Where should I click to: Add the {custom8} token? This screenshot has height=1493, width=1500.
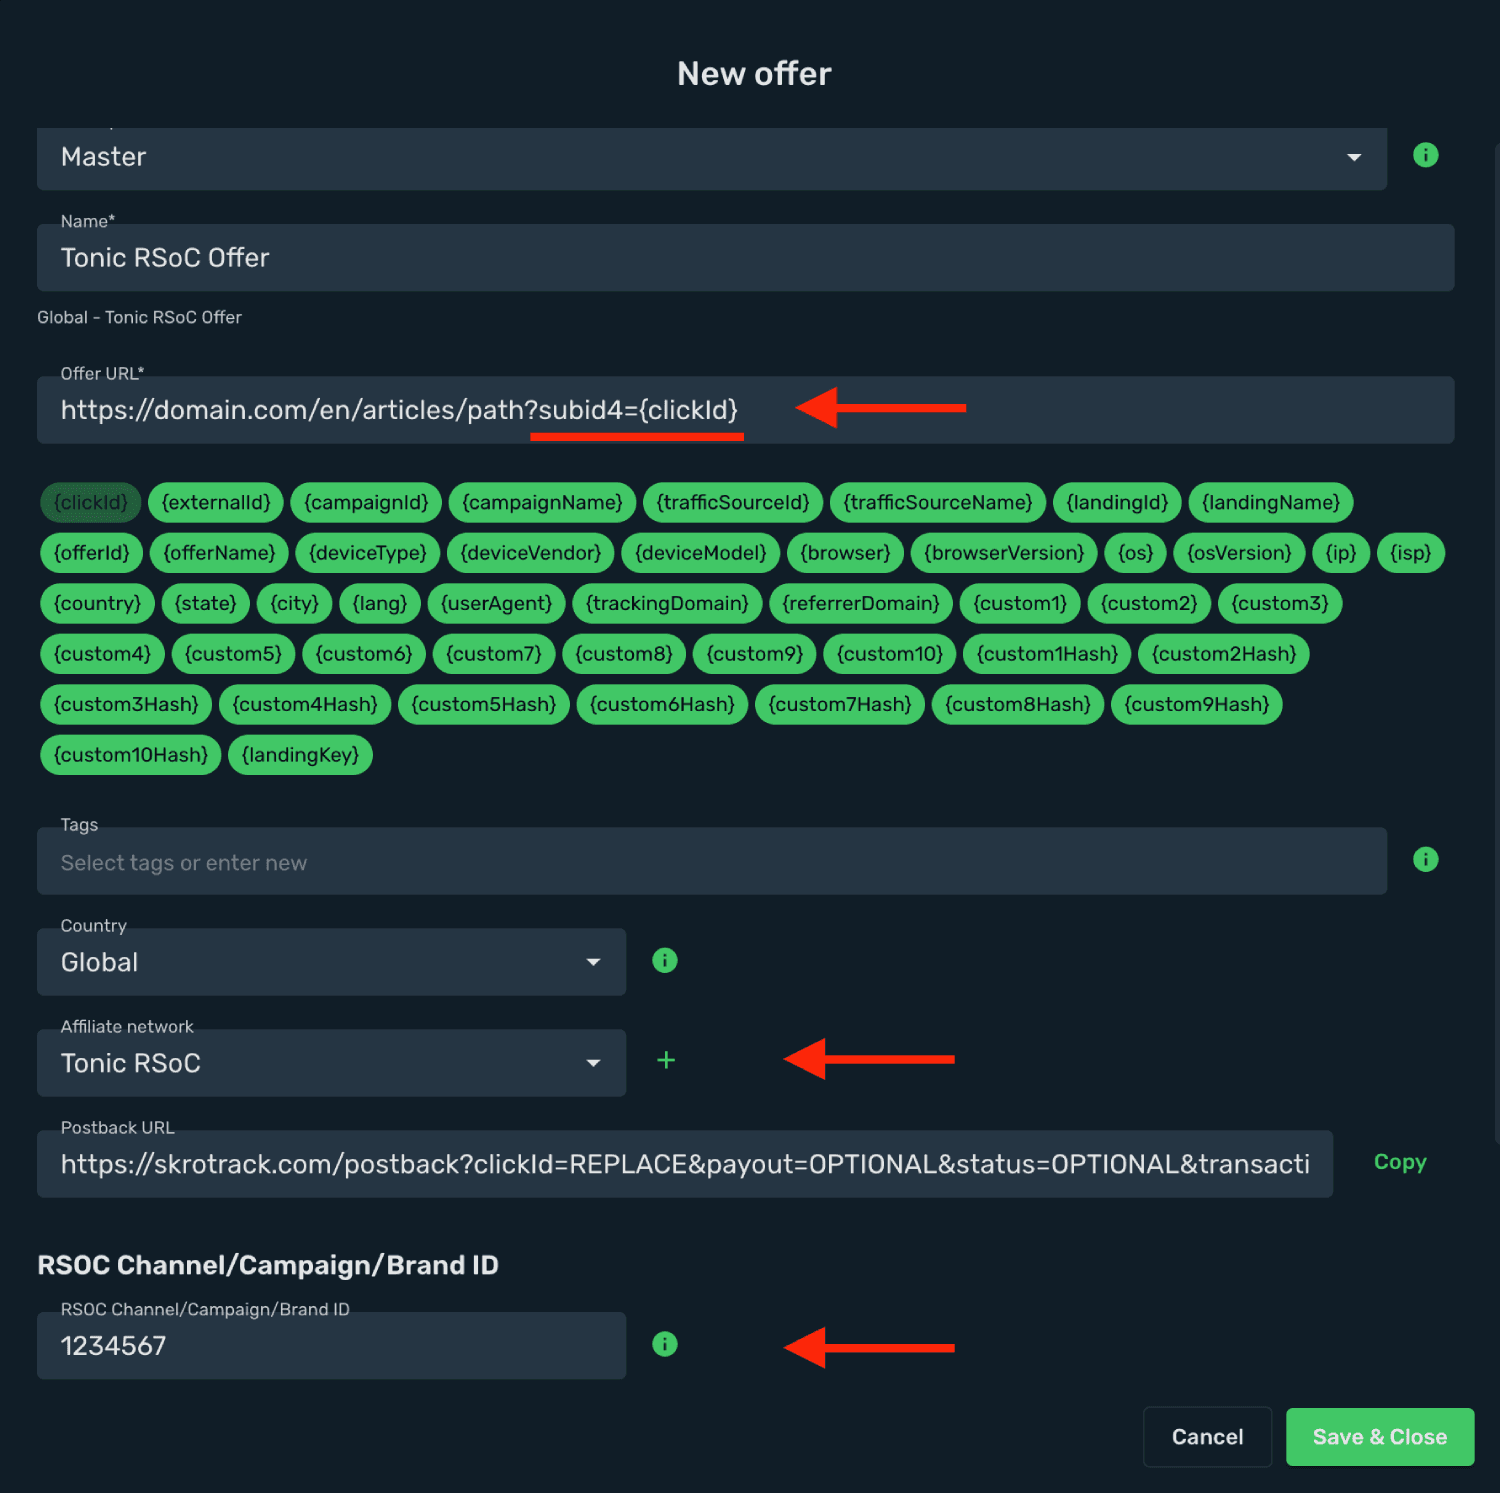pyautogui.click(x=625, y=654)
